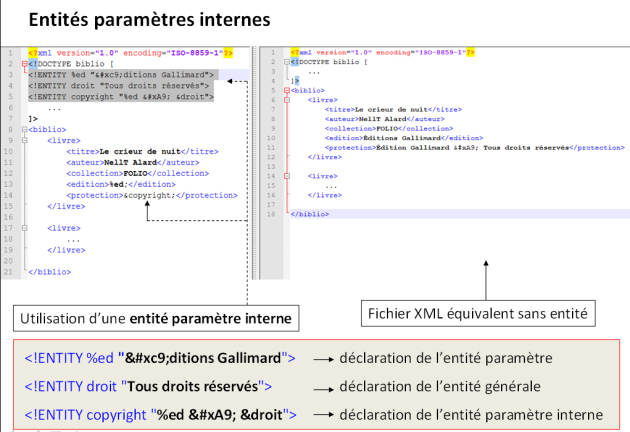This screenshot has height=432, width=630.
Task: Click line number 18 in right editor
Action: [271, 214]
